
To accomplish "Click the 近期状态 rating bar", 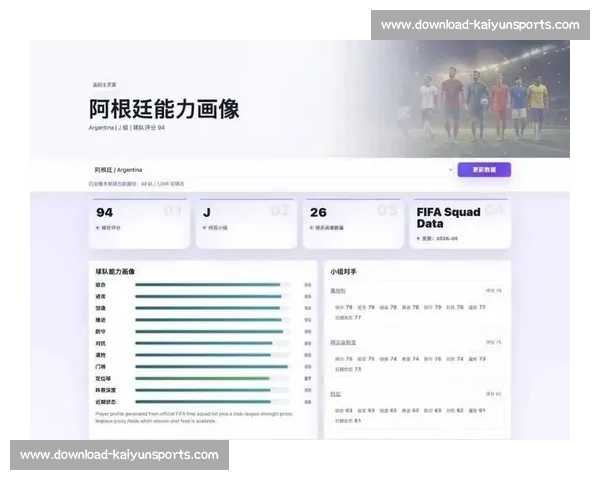I will (x=212, y=402).
